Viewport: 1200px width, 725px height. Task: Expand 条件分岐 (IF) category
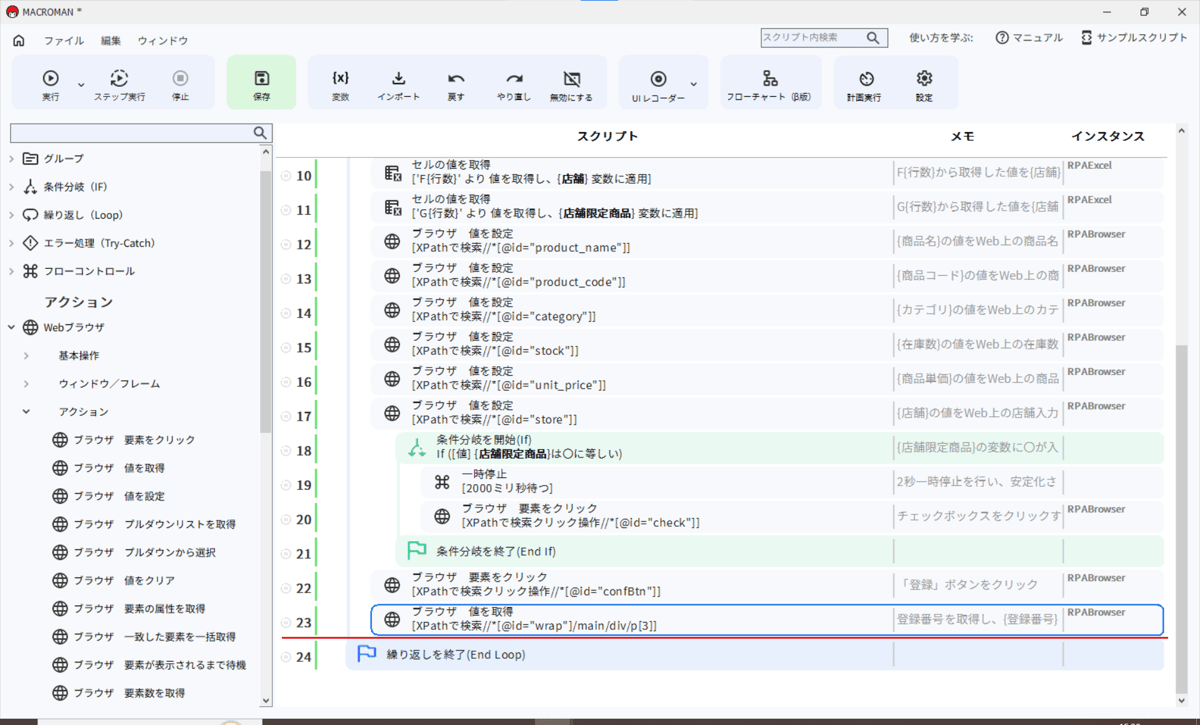coord(12,186)
